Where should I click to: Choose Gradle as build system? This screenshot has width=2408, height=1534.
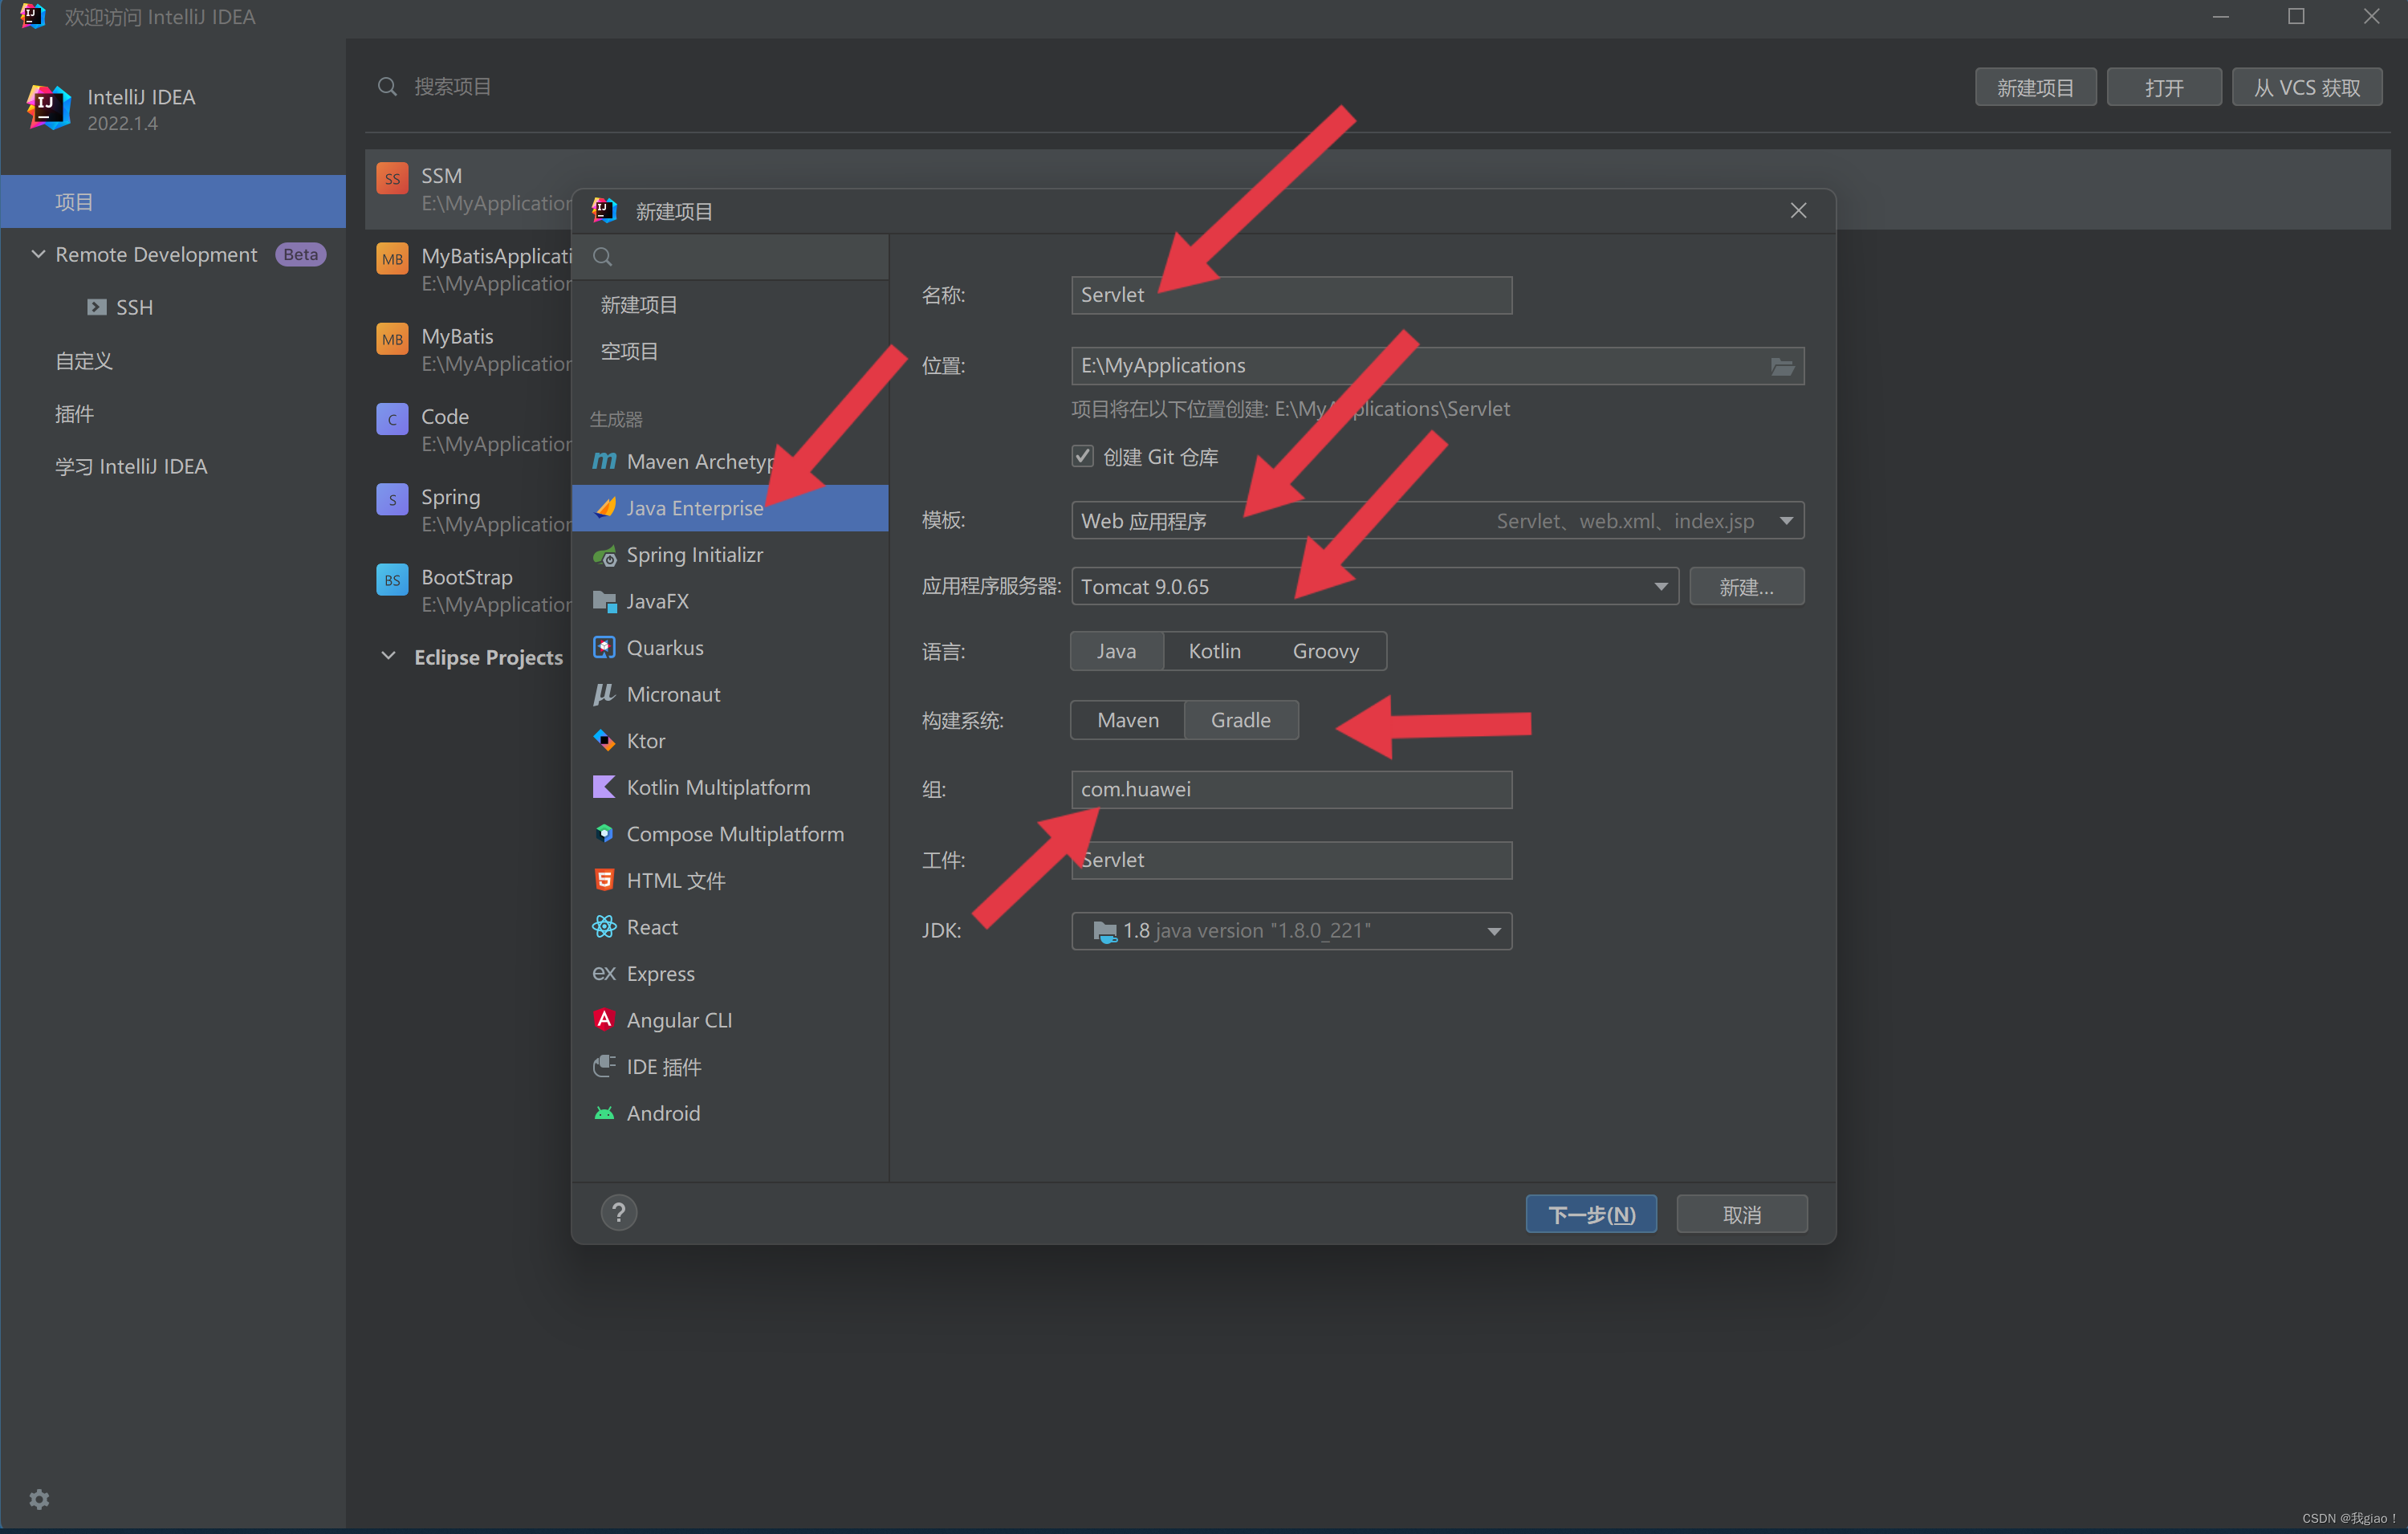coord(1241,720)
